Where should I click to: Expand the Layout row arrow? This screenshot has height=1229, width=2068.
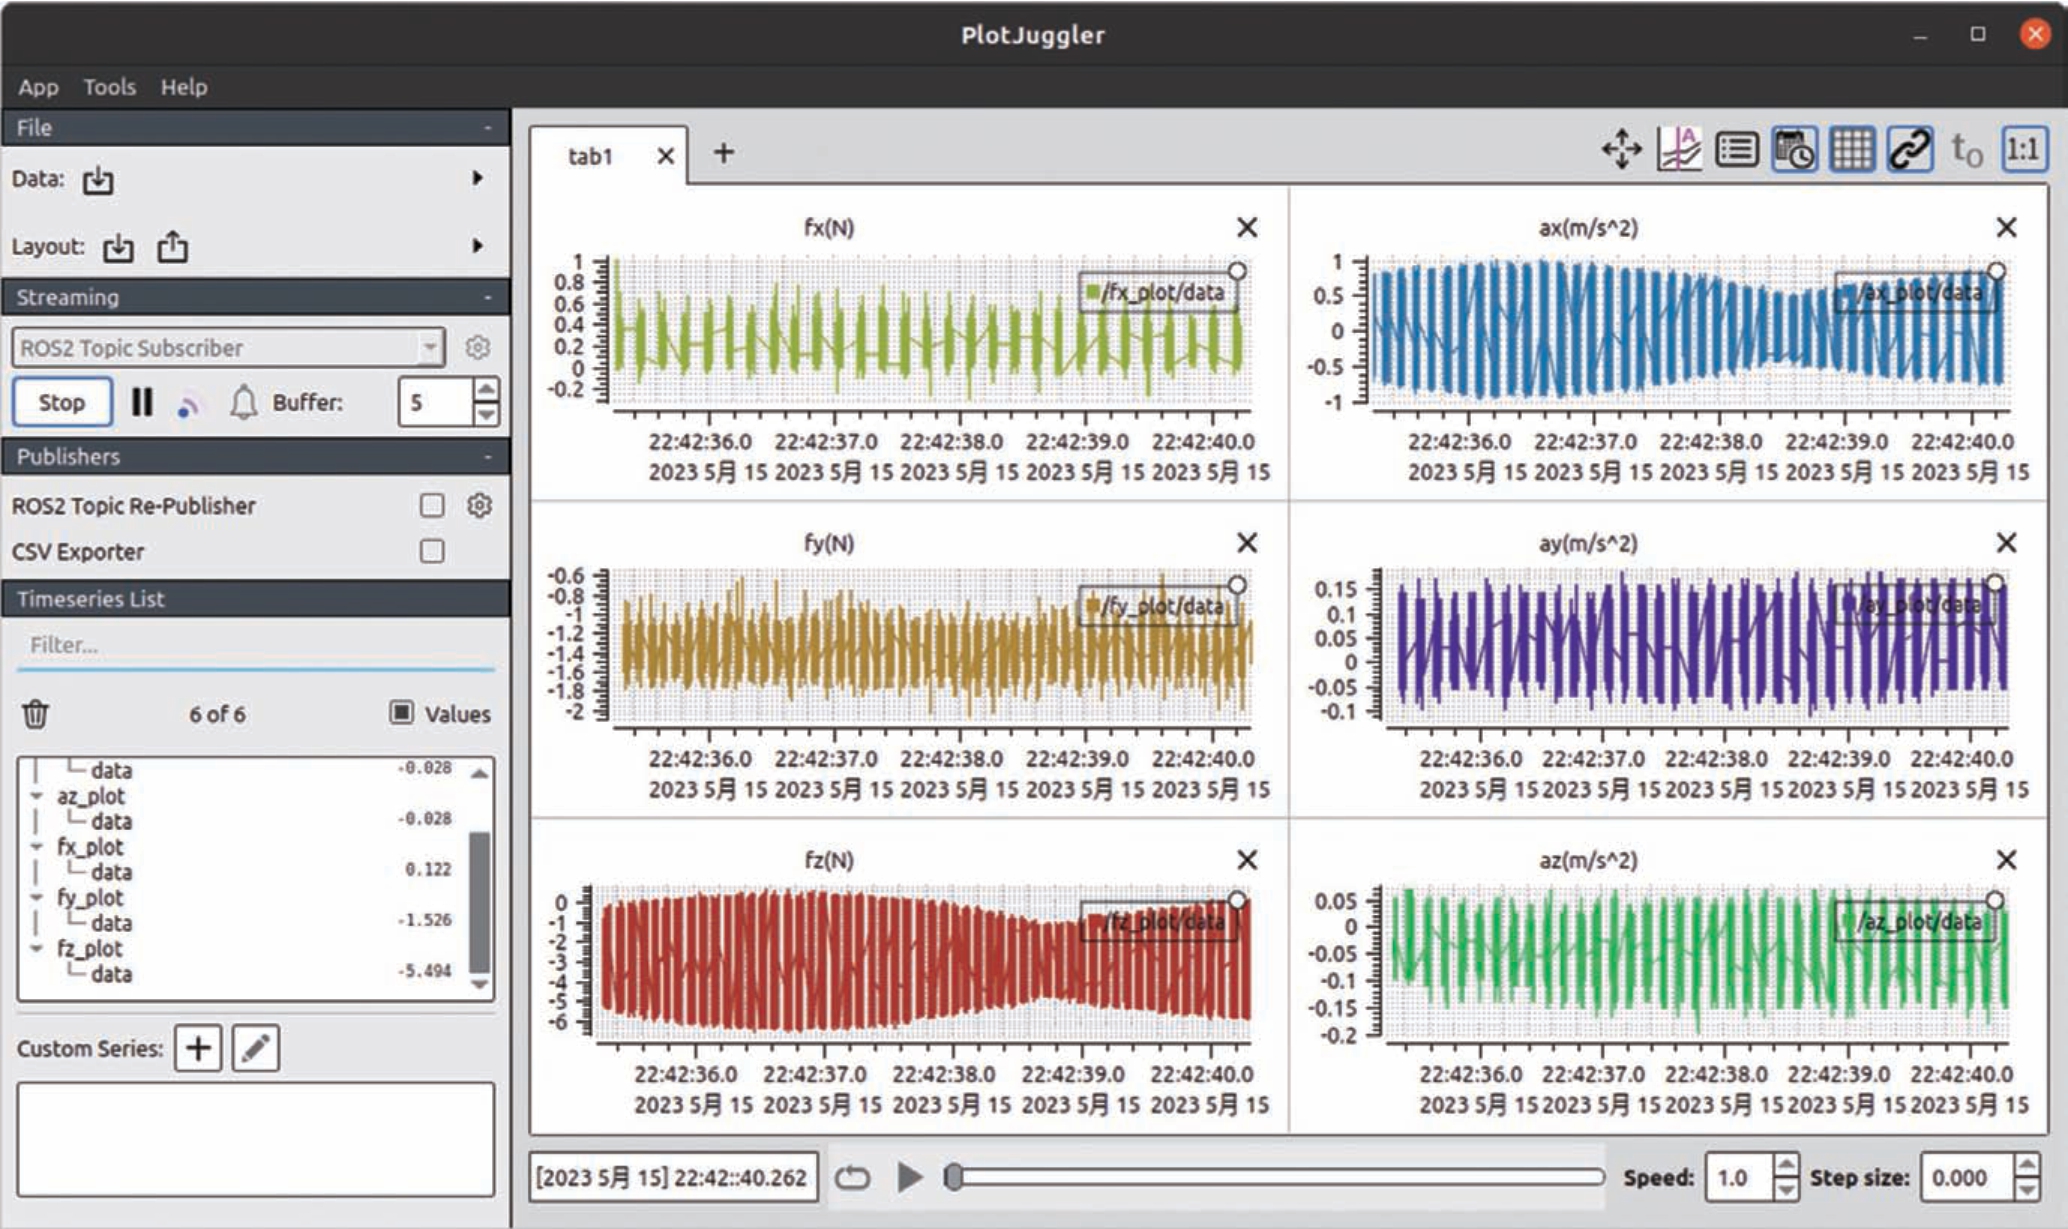point(478,245)
